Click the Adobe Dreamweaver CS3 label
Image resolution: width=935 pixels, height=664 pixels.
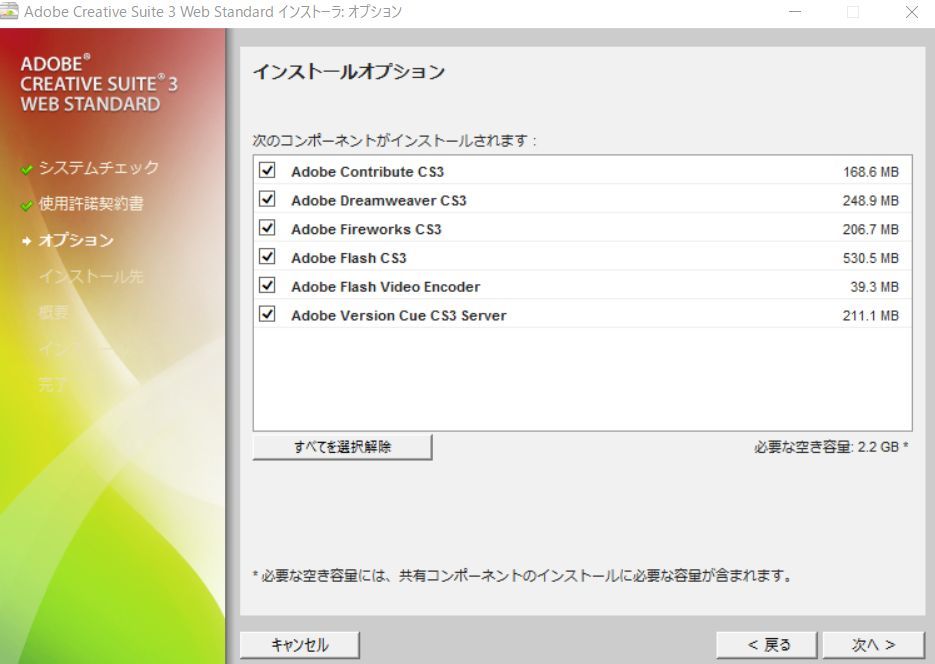point(379,200)
